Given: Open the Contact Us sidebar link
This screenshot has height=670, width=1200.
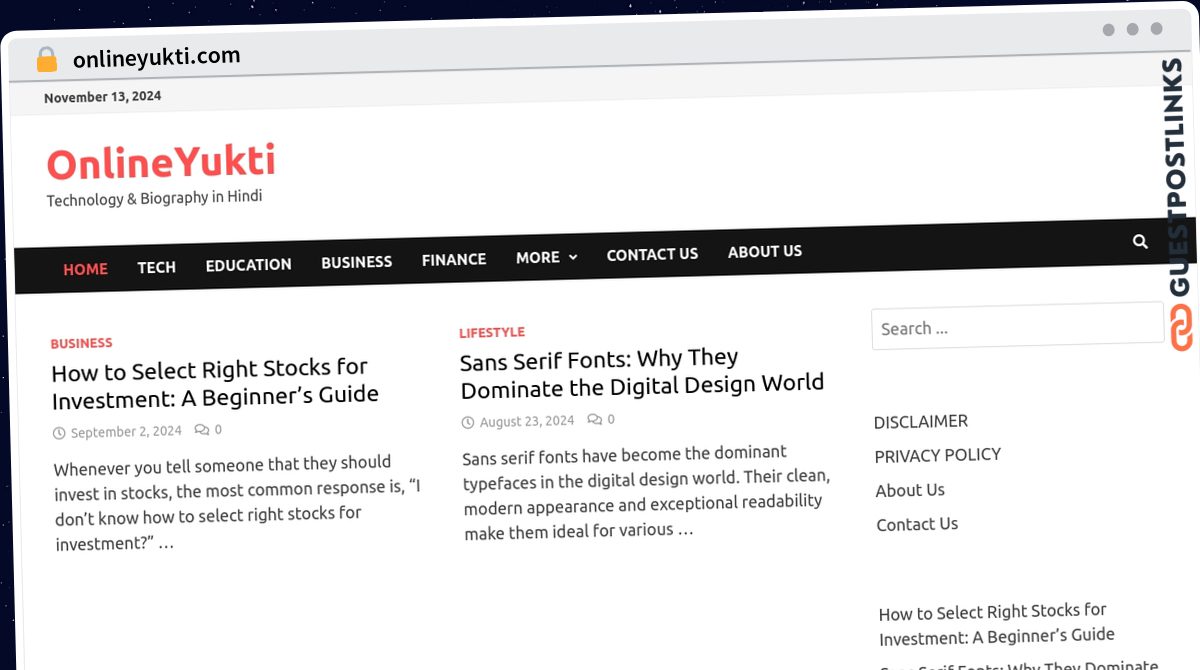Looking at the screenshot, I should (x=917, y=524).
